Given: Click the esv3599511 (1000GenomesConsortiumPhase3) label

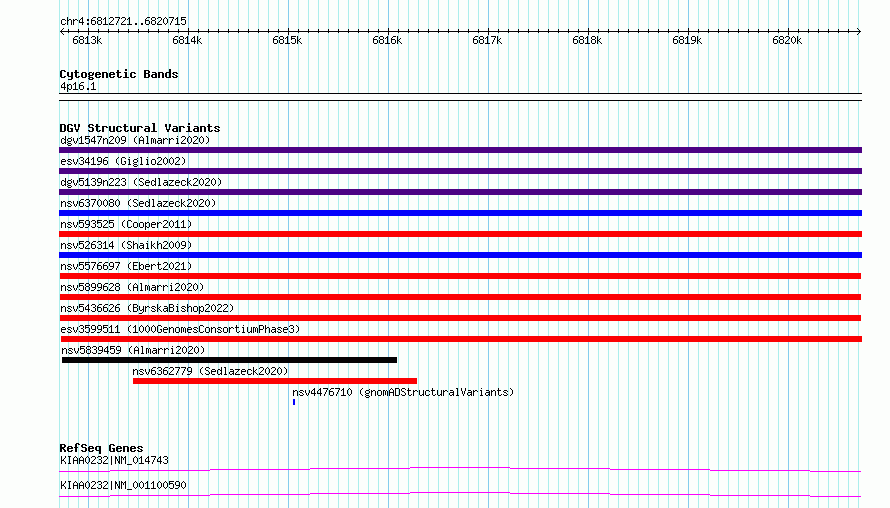Looking at the screenshot, I should point(180,329).
